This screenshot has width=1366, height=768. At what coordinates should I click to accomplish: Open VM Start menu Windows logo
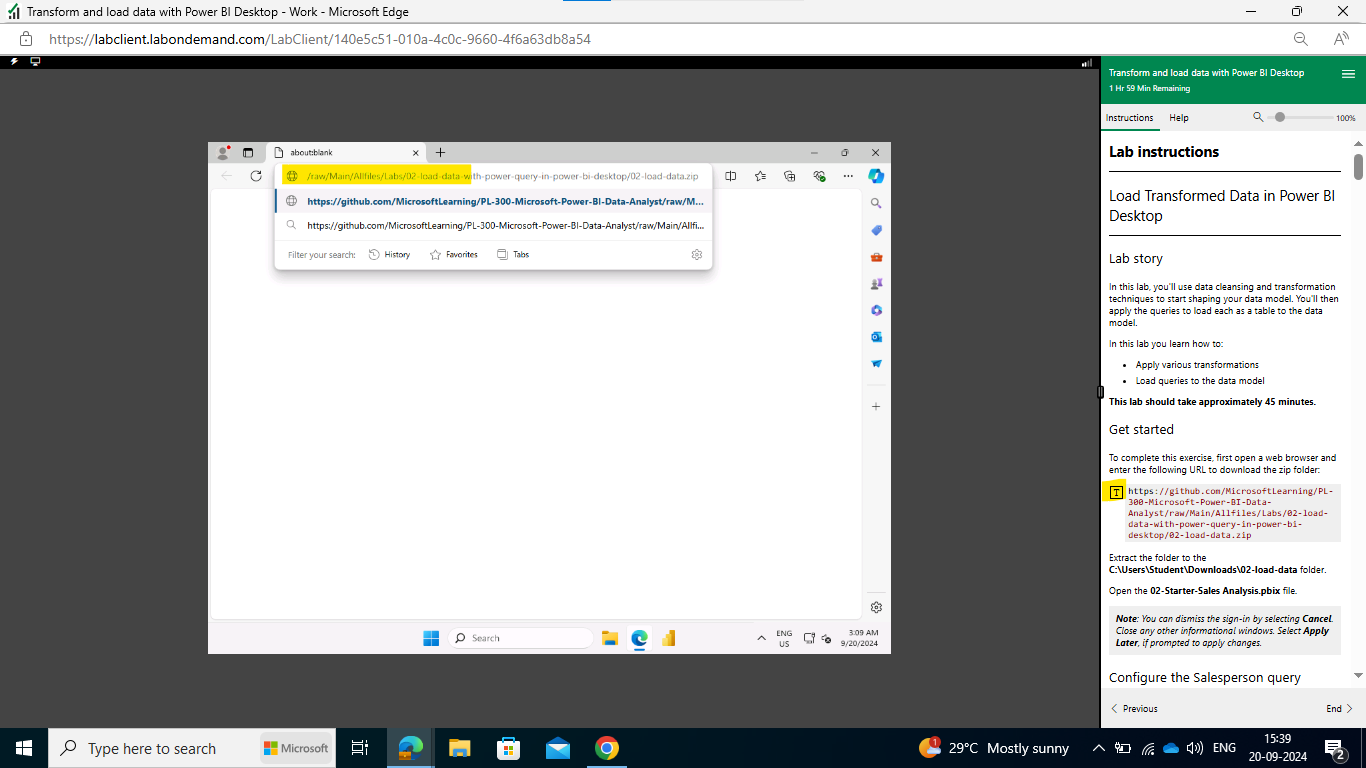point(431,638)
